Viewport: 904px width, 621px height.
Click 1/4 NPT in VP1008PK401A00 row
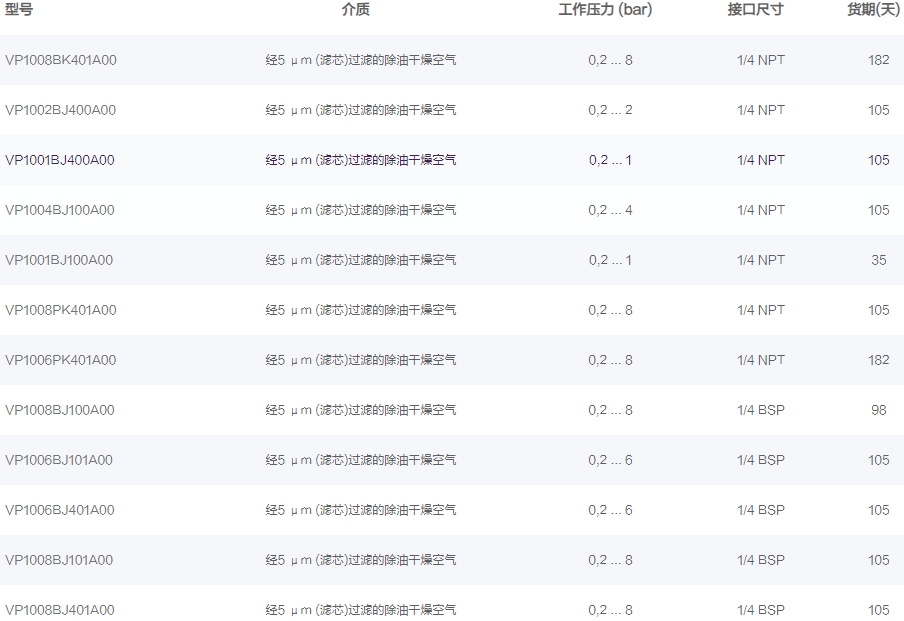[761, 310]
